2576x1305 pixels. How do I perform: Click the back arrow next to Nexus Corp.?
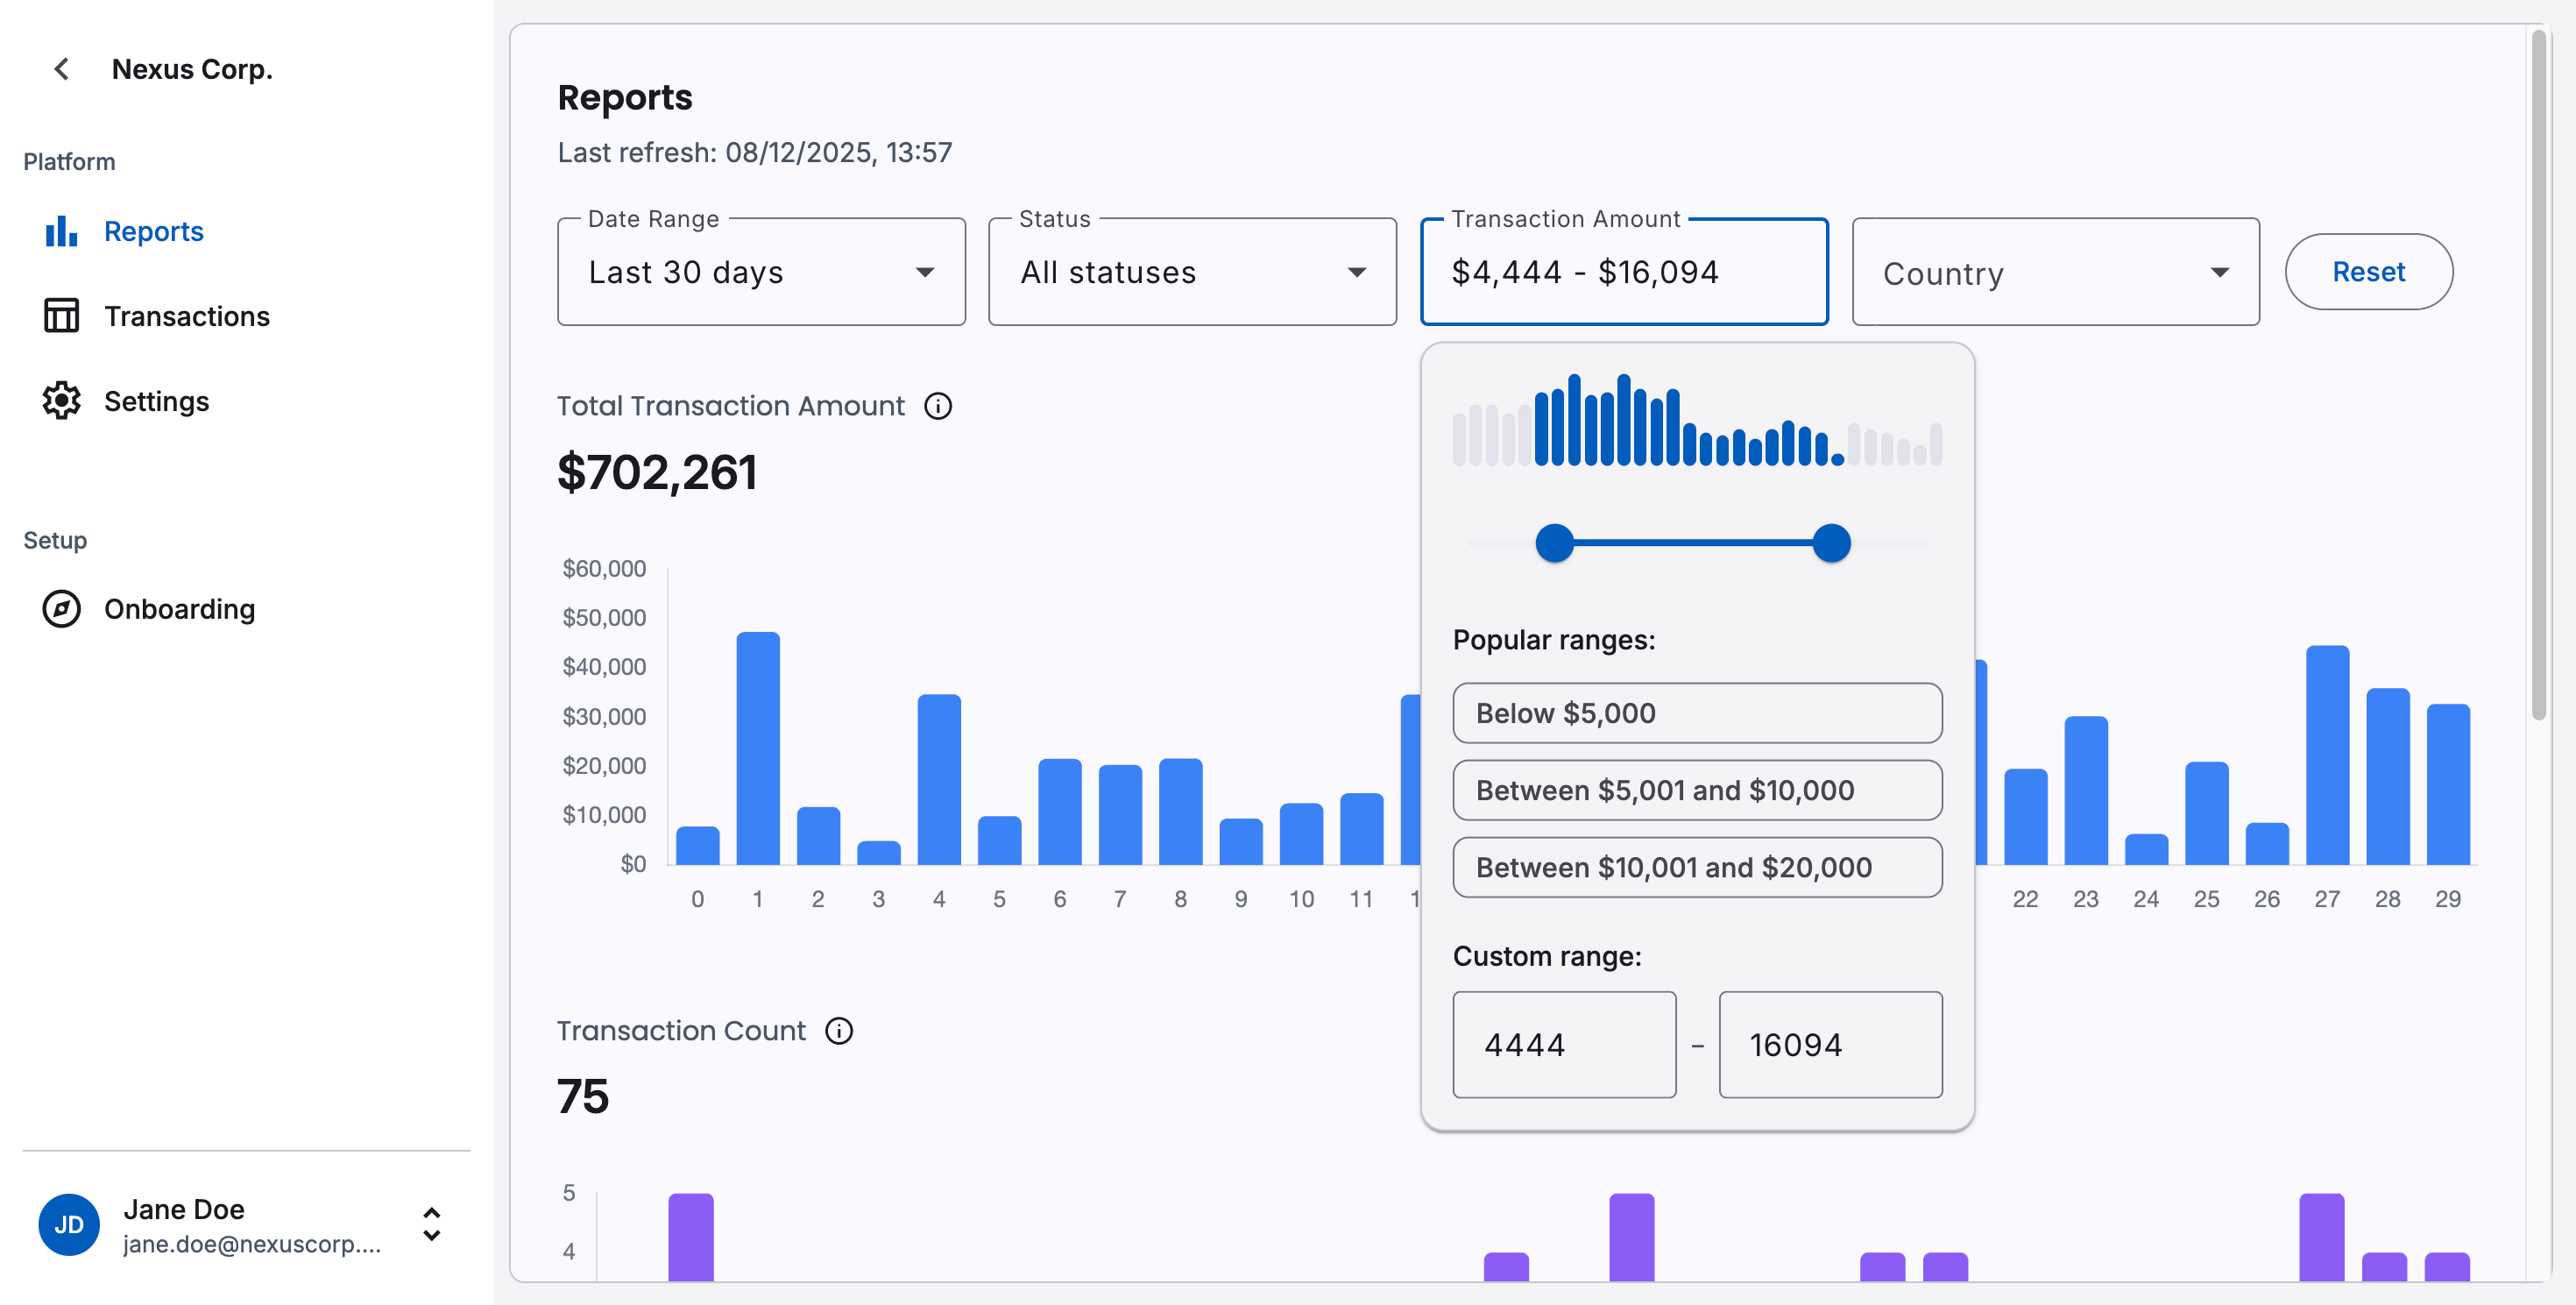coord(61,68)
